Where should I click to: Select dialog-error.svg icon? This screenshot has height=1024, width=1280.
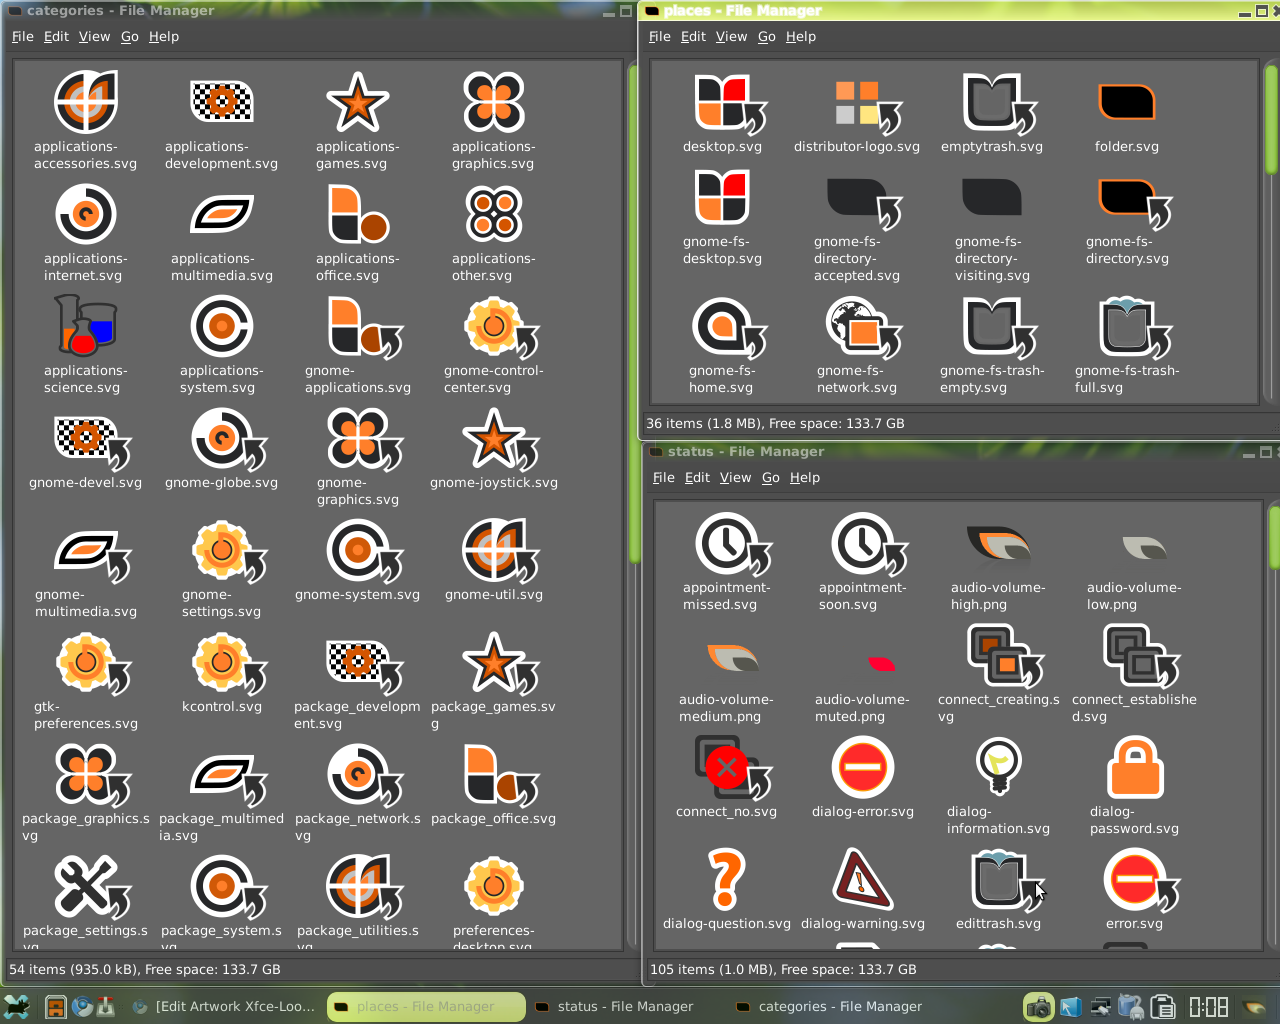point(863,768)
